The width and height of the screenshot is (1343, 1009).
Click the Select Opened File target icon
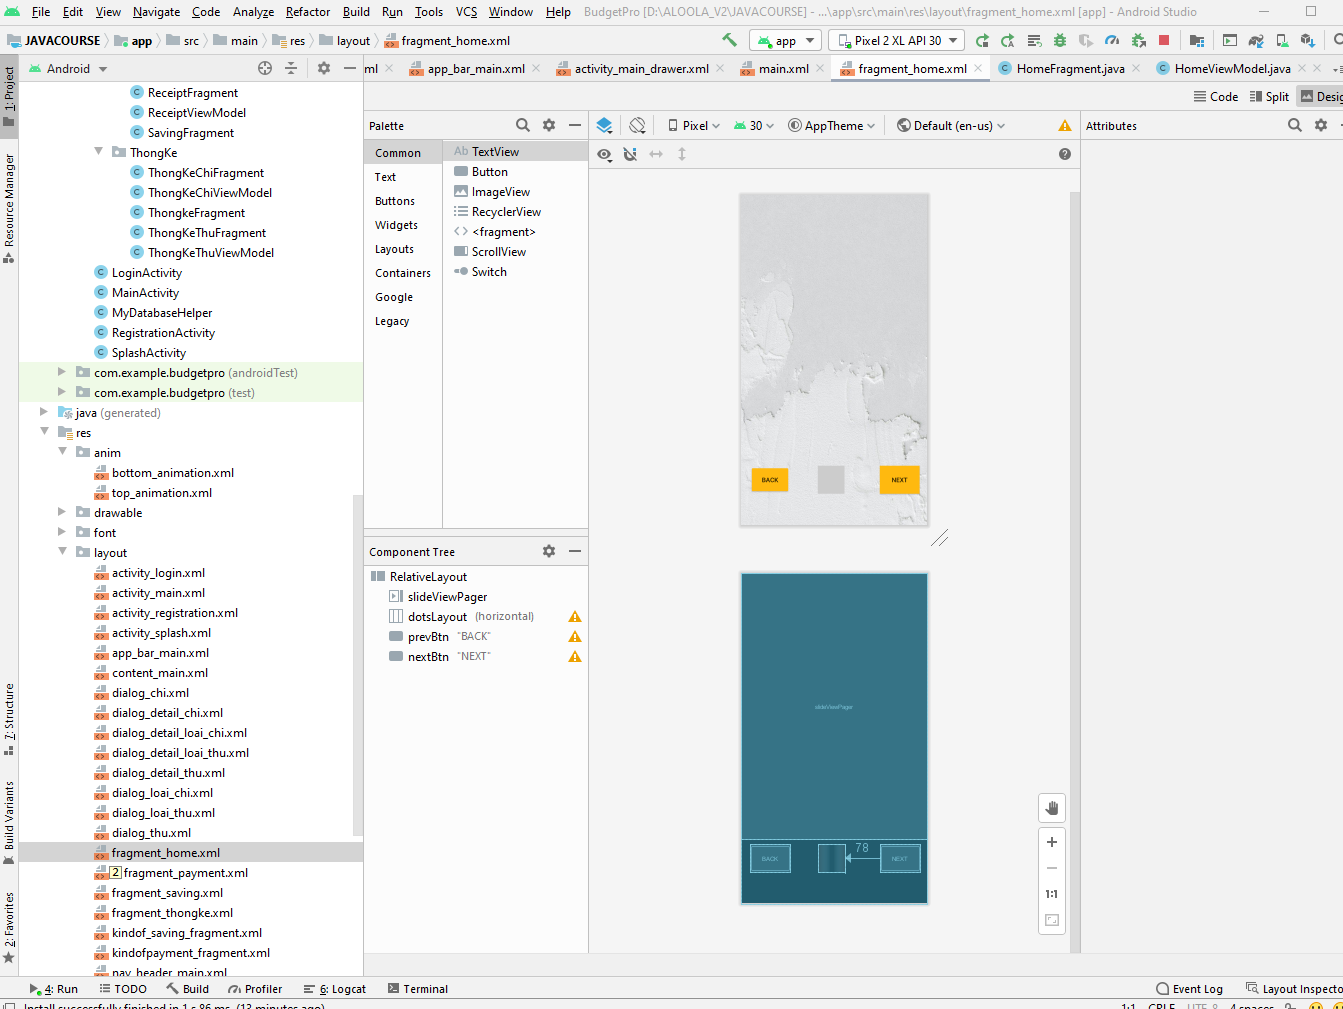pyautogui.click(x=265, y=68)
